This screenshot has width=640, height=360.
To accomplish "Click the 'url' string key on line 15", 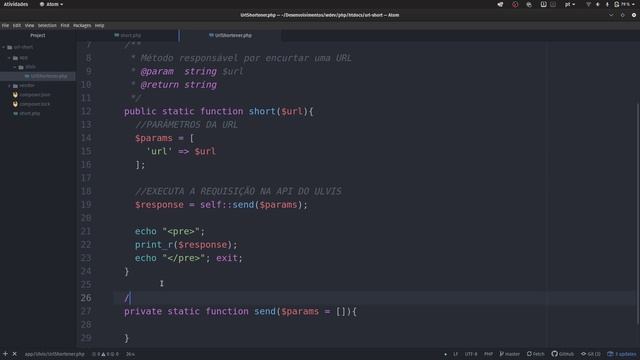I will pyautogui.click(x=159, y=151).
